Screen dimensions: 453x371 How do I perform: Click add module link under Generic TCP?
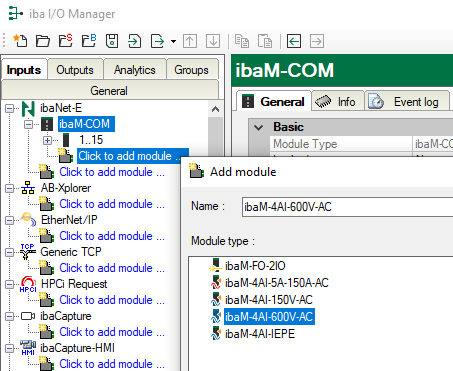[x=112, y=268]
